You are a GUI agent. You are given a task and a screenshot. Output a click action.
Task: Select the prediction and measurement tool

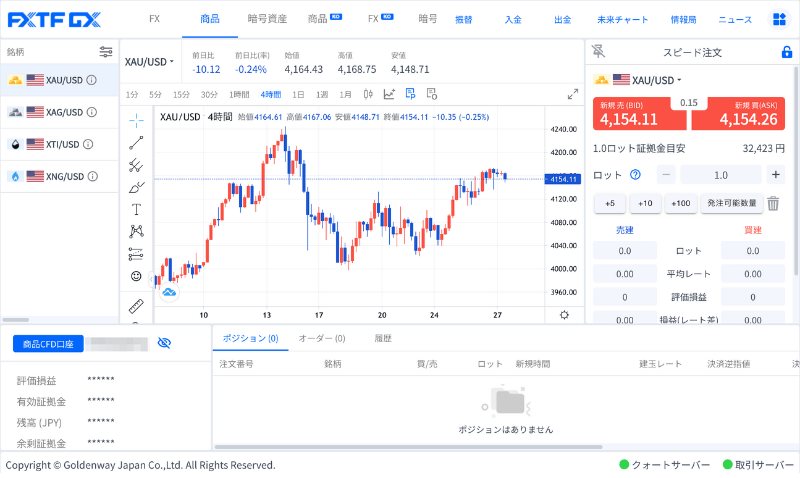click(x=136, y=254)
